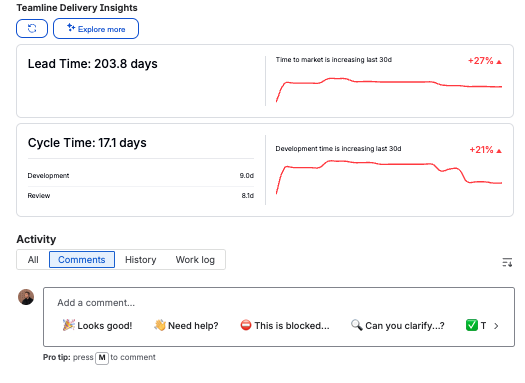This screenshot has width=525, height=383.
Task: Click the +21% cycle time change indicator
Action: pos(485,150)
